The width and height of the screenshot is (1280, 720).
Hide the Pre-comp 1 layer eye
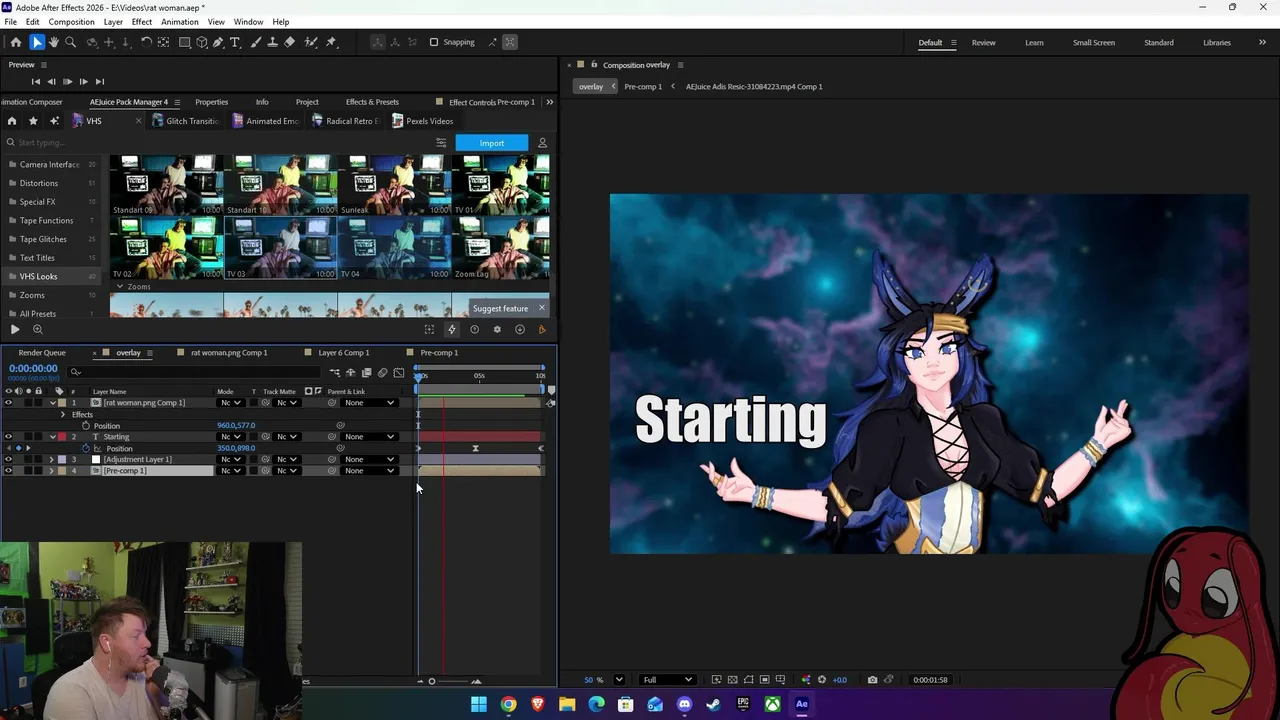tap(8, 471)
